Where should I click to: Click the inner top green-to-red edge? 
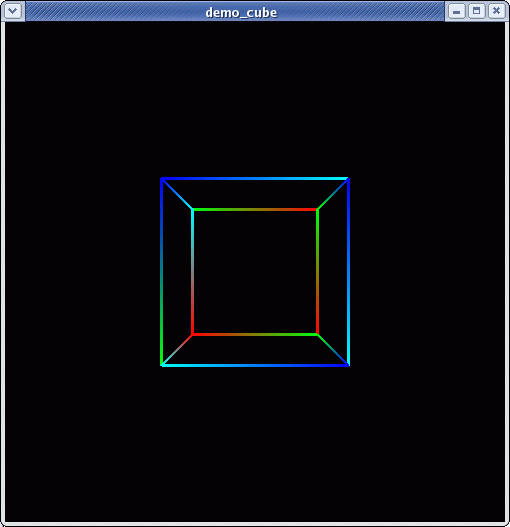(255, 210)
